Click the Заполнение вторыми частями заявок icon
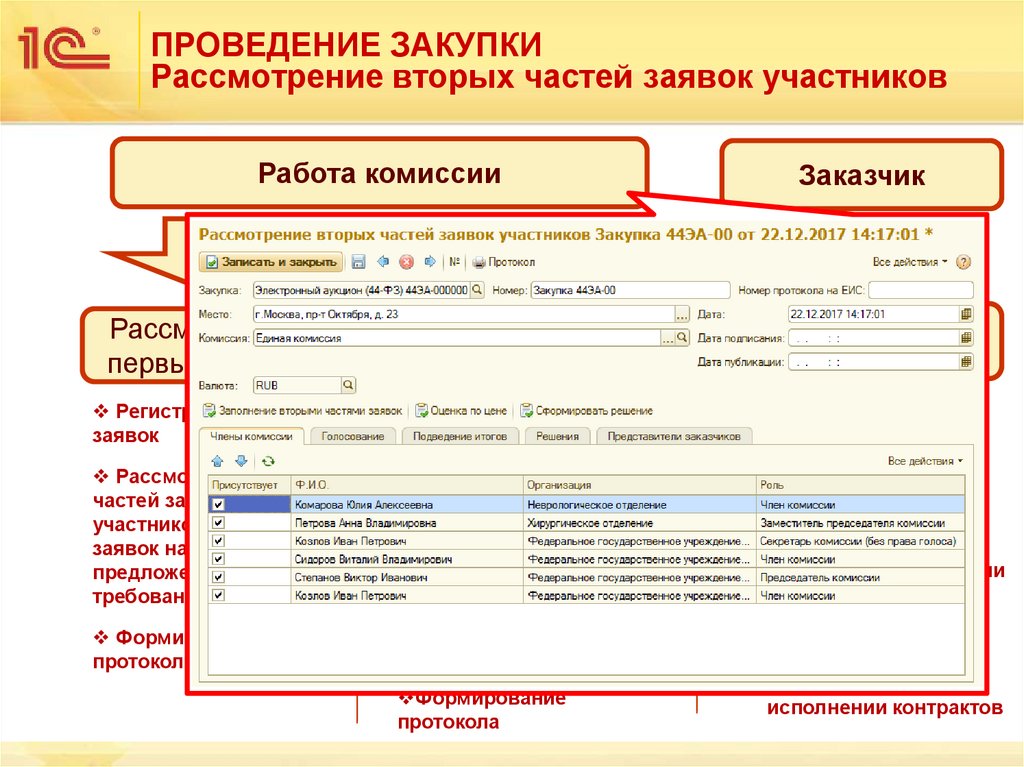This screenshot has width=1024, height=767. [x=208, y=410]
